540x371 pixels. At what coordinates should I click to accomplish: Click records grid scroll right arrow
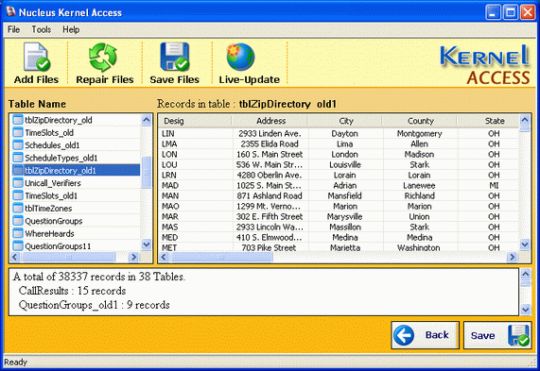tap(512, 257)
